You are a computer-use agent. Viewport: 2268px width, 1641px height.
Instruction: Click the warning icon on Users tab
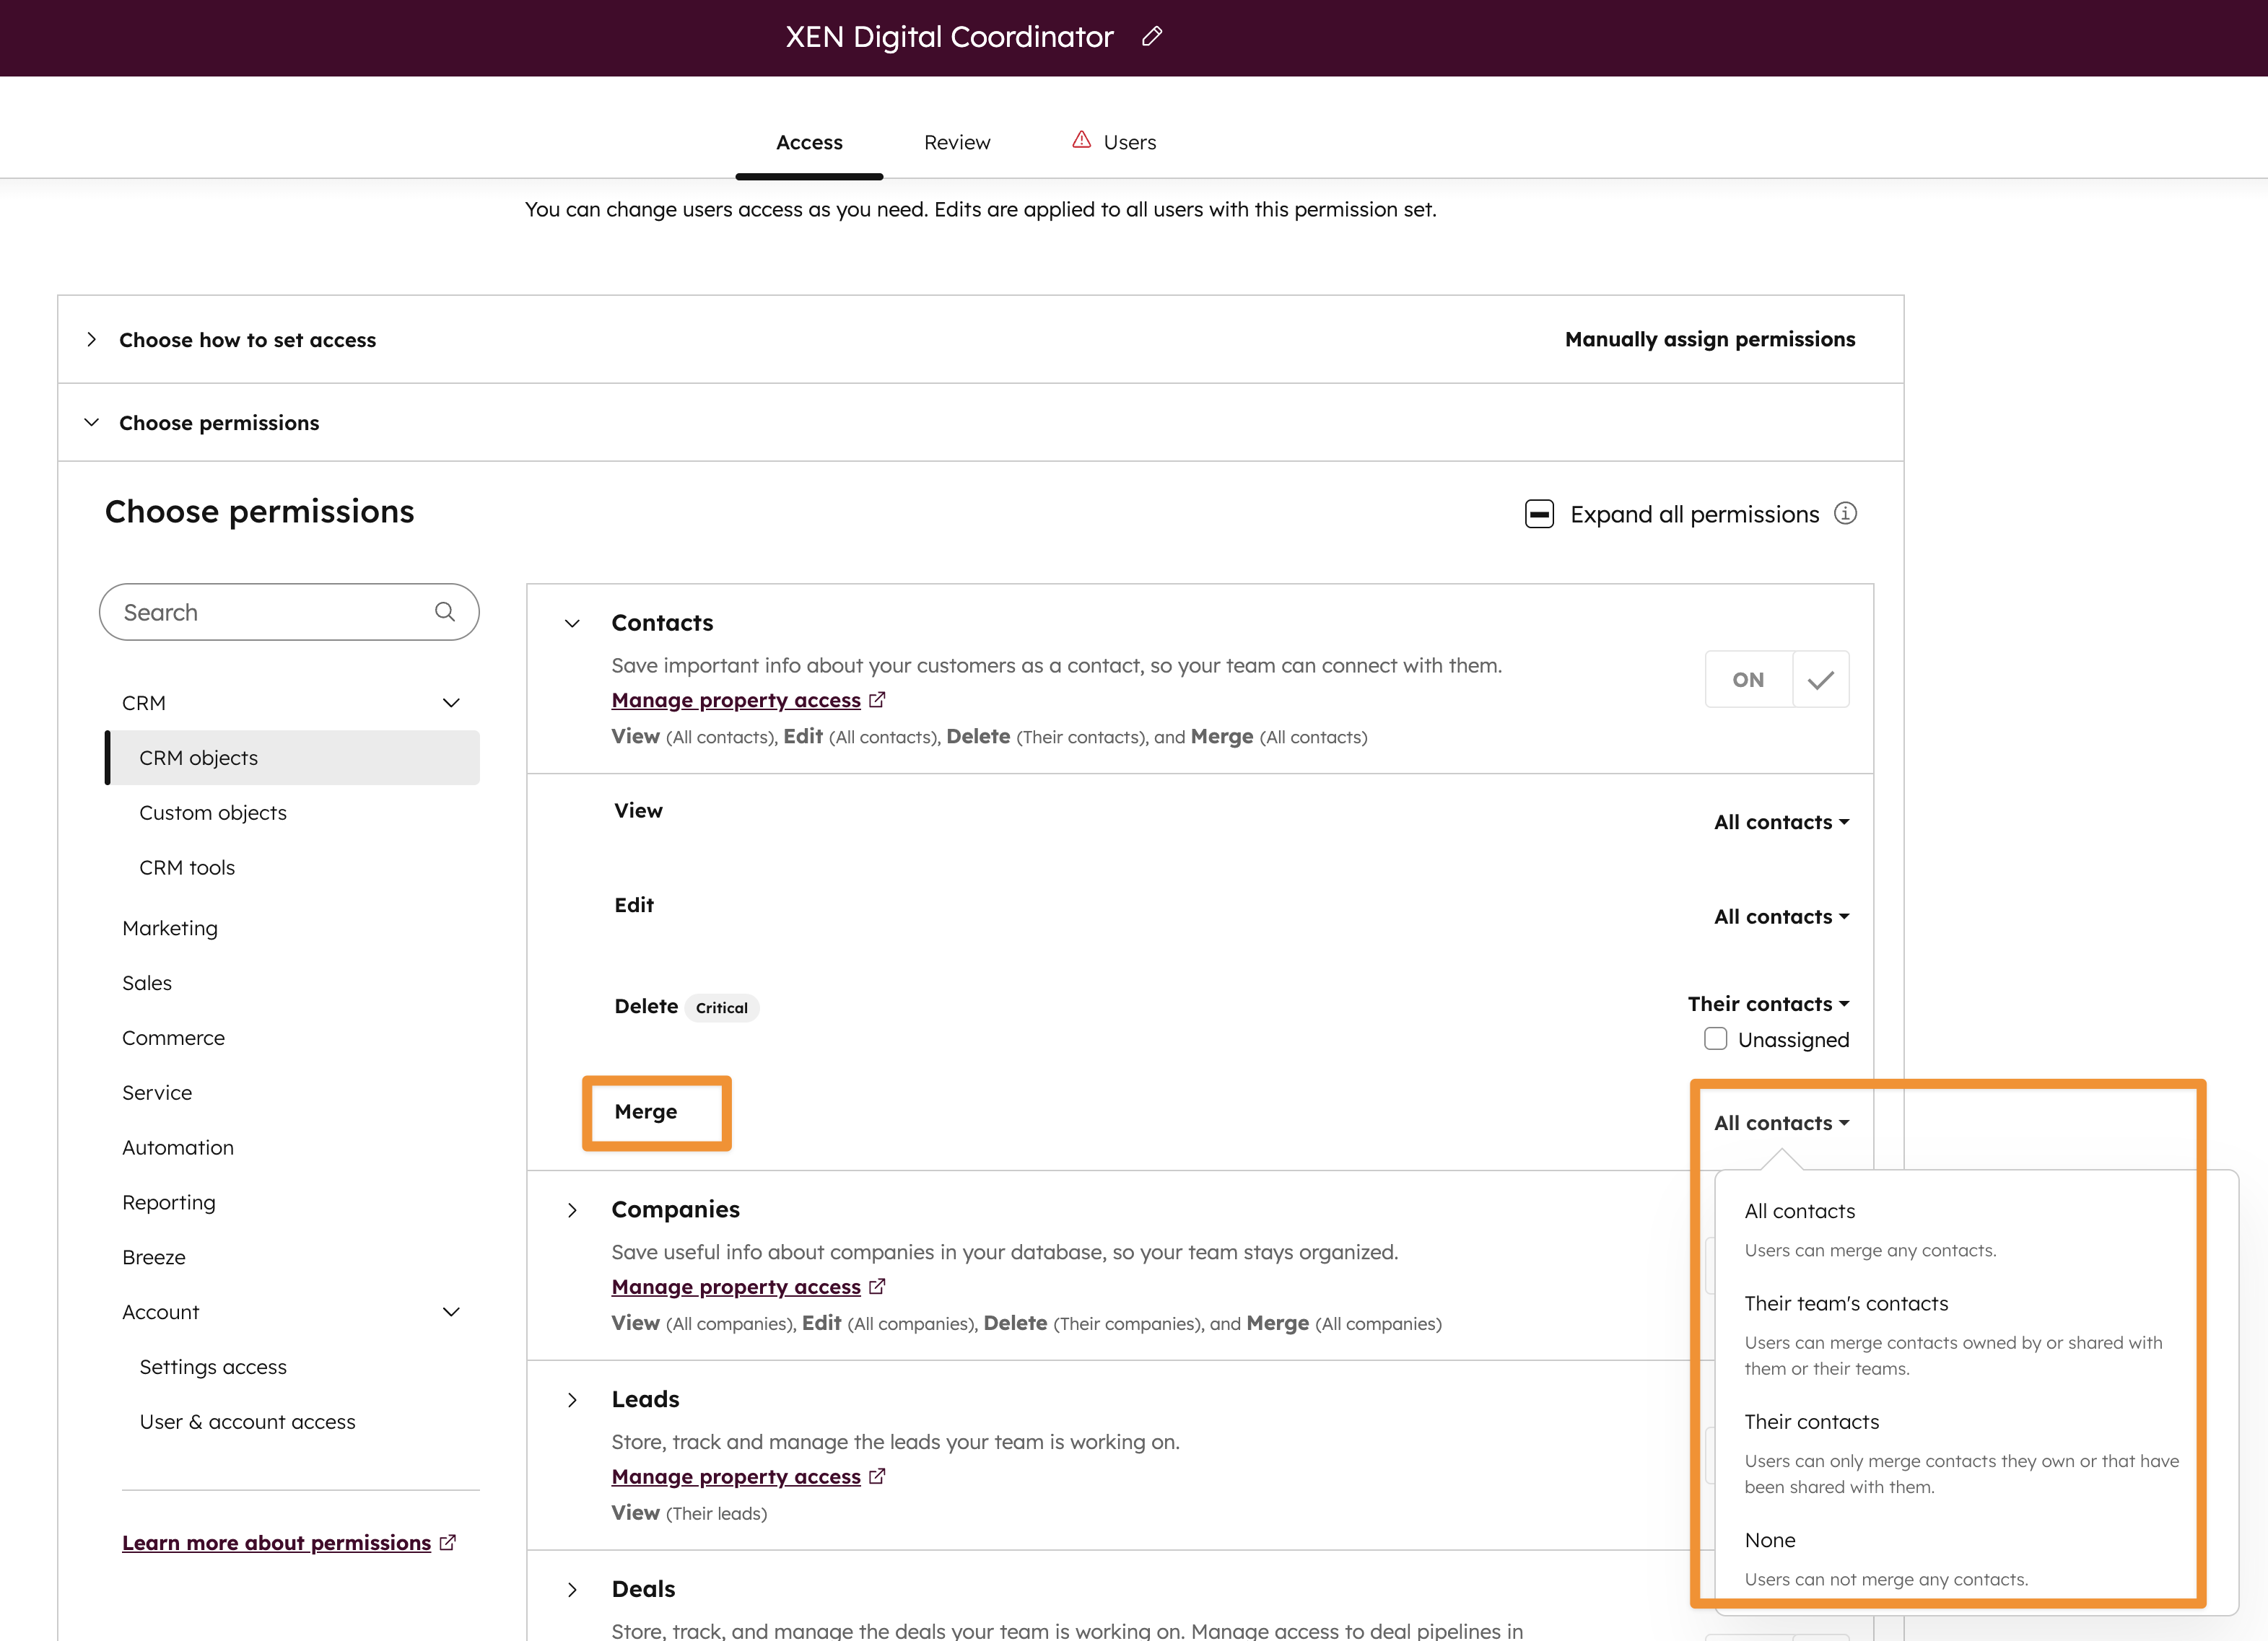(x=1081, y=140)
